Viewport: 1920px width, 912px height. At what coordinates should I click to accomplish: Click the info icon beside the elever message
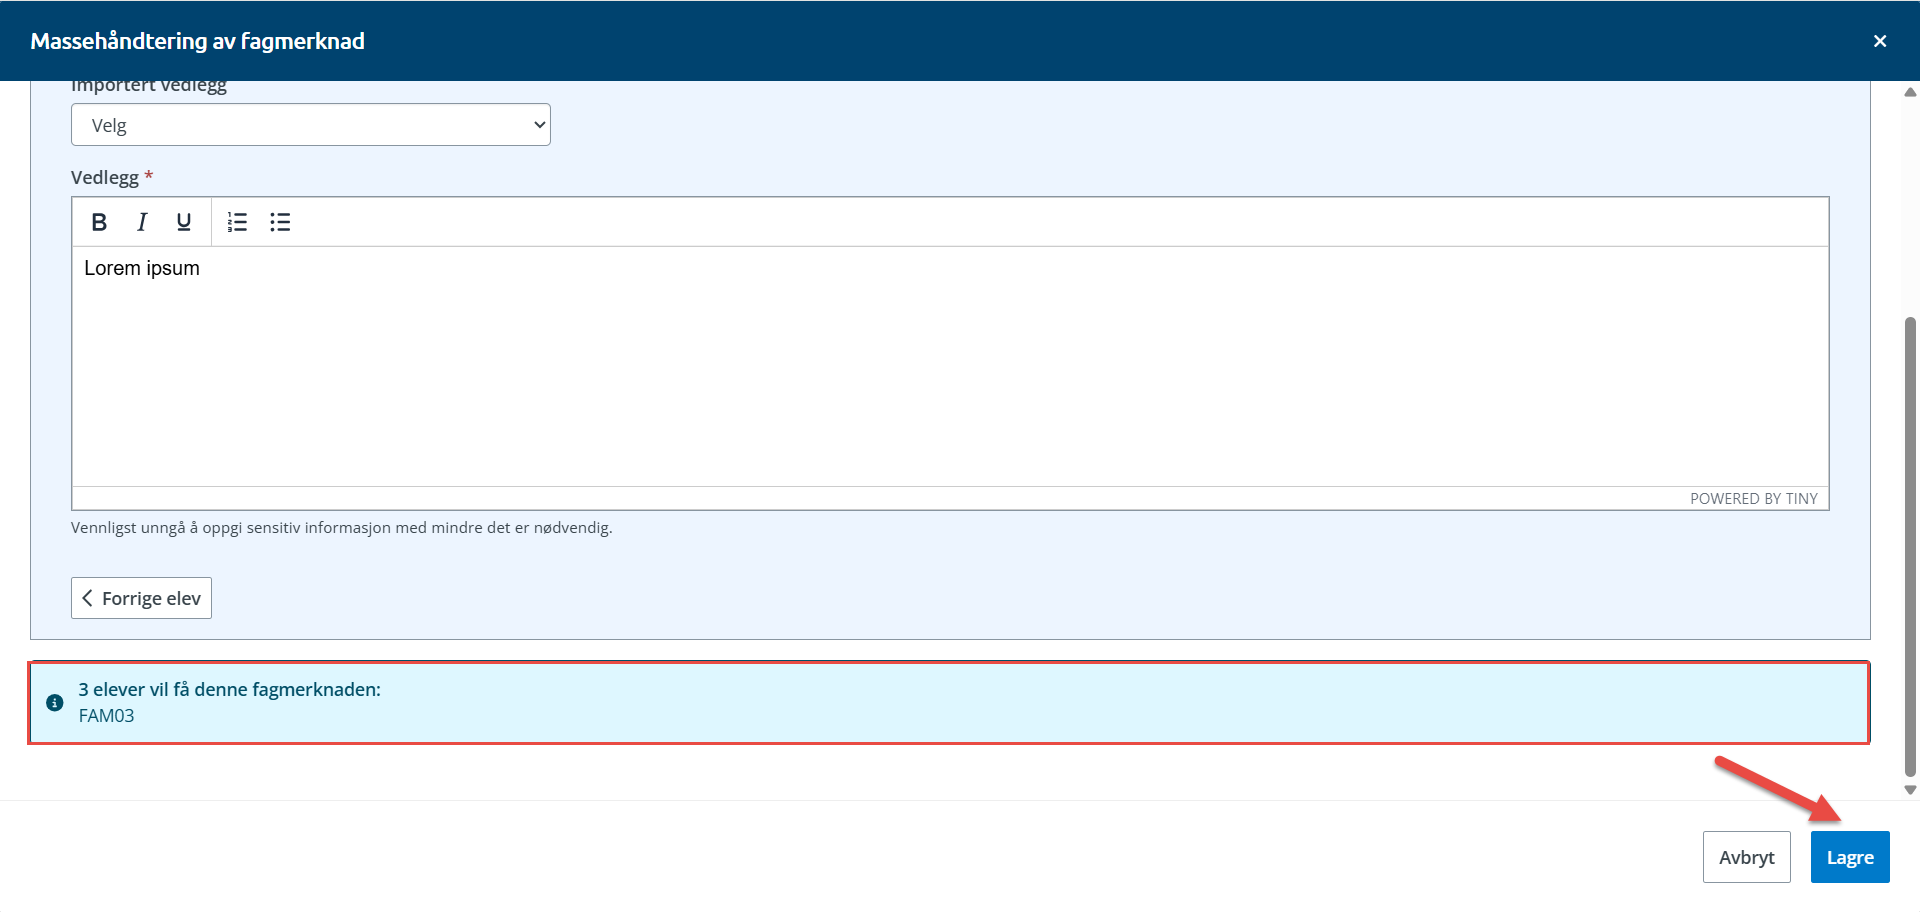pyautogui.click(x=55, y=703)
